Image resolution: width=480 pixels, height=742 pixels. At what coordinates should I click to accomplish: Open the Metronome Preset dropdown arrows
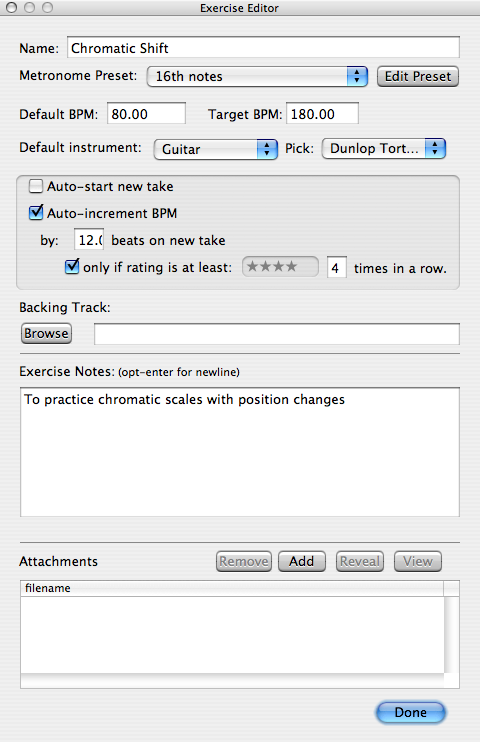357,76
